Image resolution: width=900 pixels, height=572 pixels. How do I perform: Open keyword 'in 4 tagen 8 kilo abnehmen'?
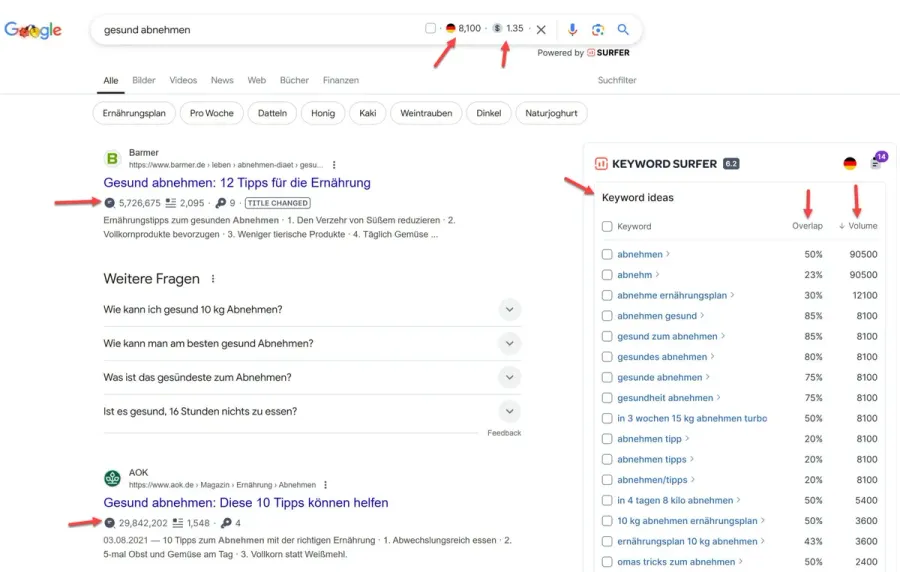[675, 500]
